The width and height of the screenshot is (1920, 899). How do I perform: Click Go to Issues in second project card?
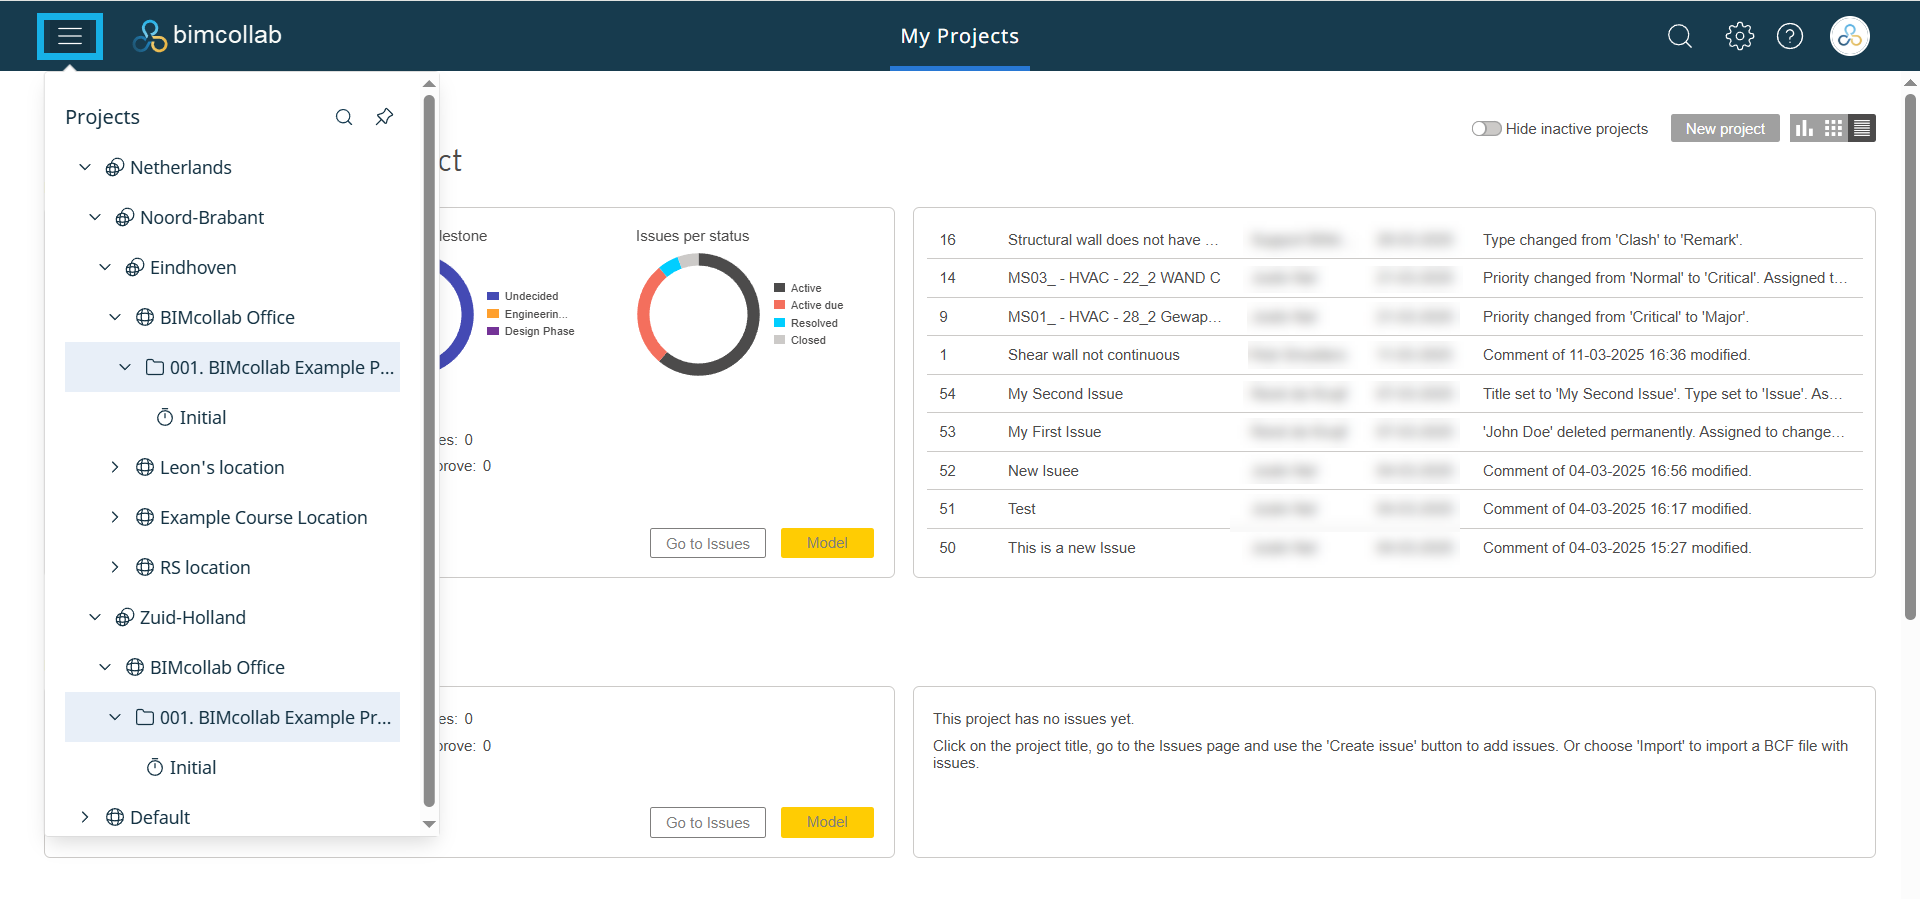pos(708,822)
